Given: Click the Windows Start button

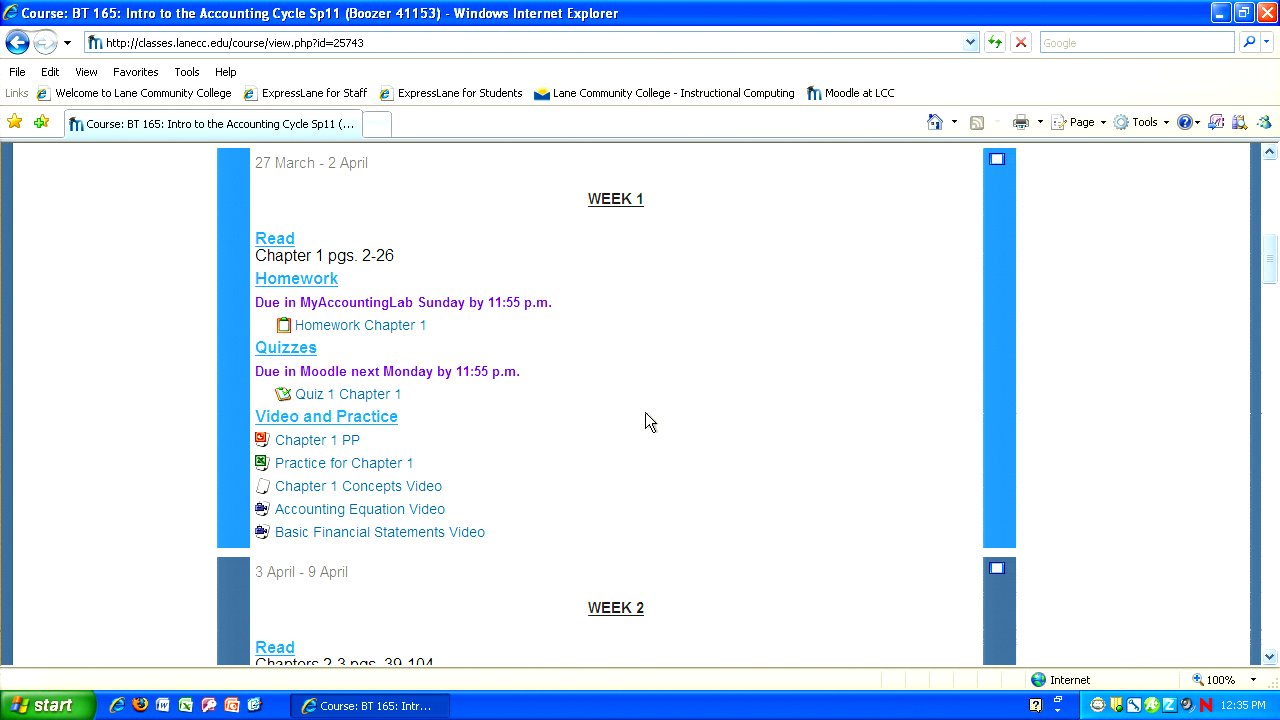Looking at the screenshot, I should [x=47, y=705].
